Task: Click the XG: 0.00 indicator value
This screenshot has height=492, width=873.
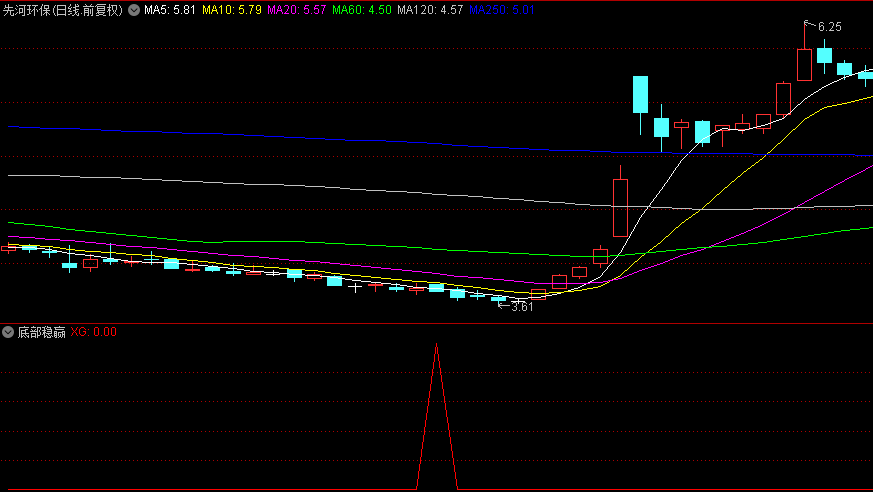Action: 94,332
